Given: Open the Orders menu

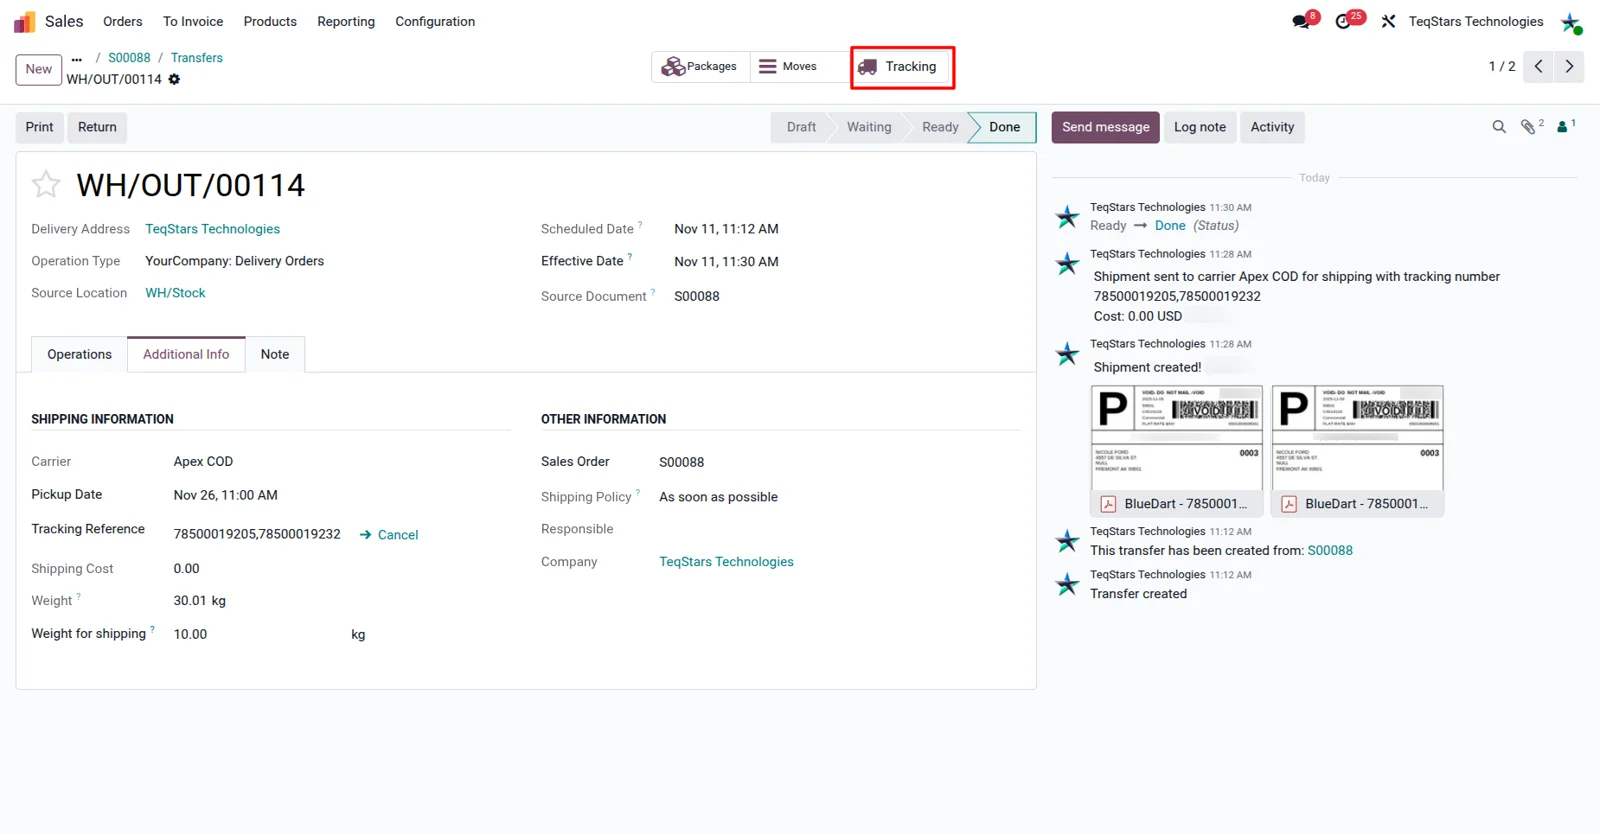Looking at the screenshot, I should coord(123,21).
